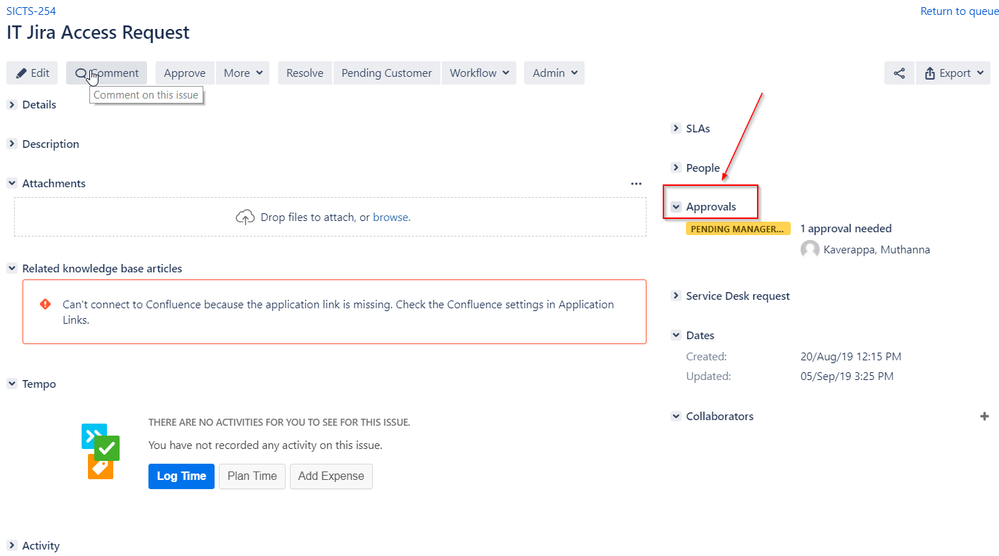
Task: Open the Workflow dropdown
Action: click(479, 73)
